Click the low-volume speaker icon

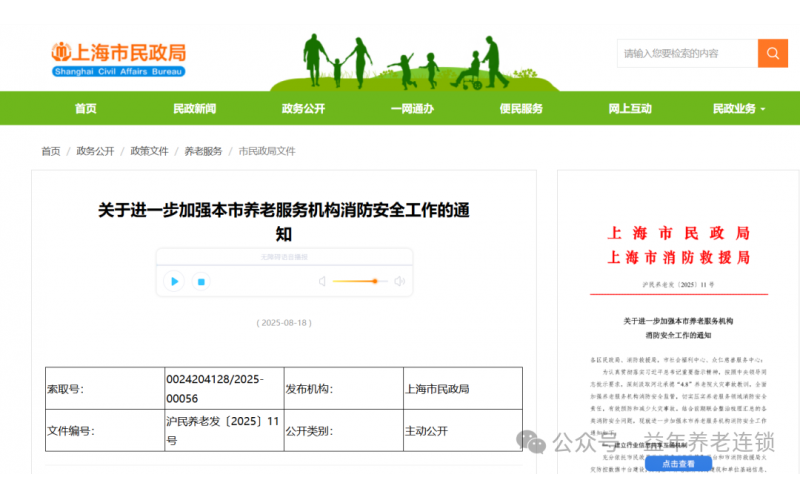[x=322, y=281]
